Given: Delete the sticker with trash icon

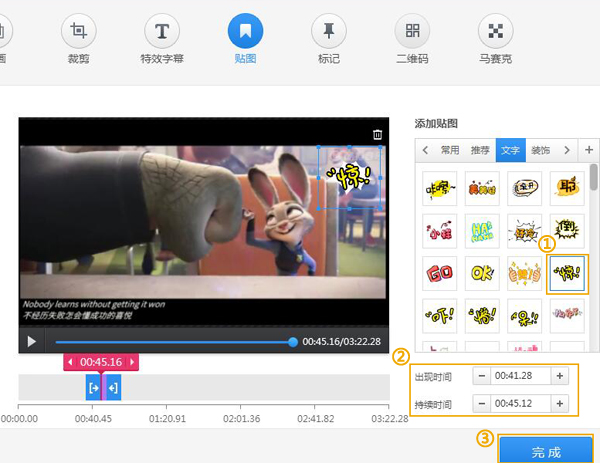Looking at the screenshot, I should 377,134.
